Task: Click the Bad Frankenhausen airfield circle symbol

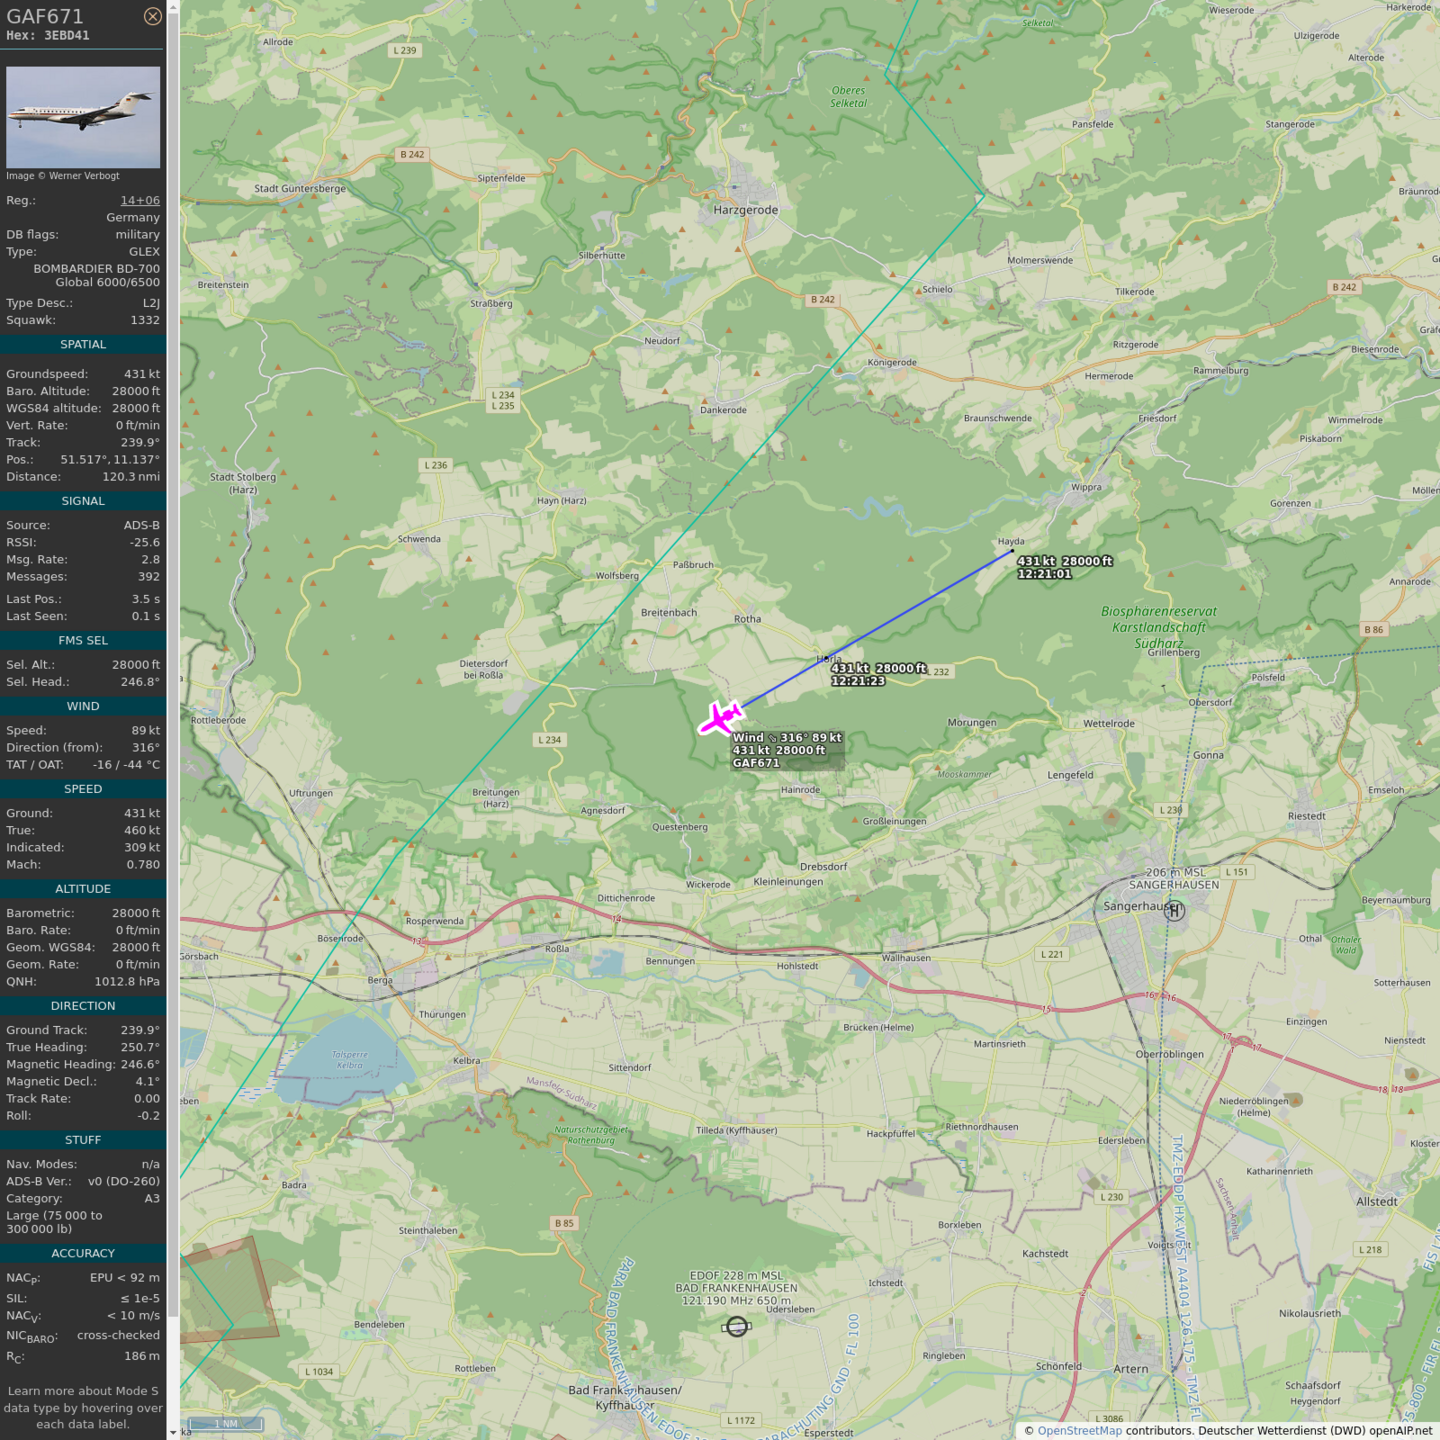Action: [x=737, y=1326]
